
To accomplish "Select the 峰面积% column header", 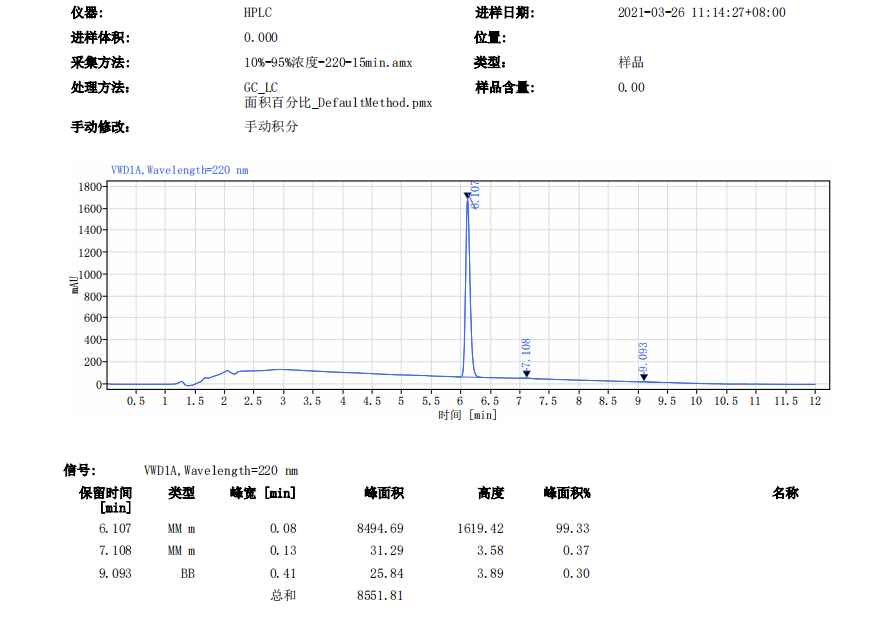I will point(567,493).
